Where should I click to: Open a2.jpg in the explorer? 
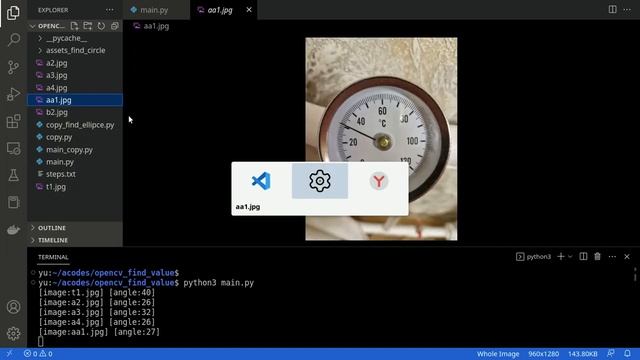tap(75, 63)
